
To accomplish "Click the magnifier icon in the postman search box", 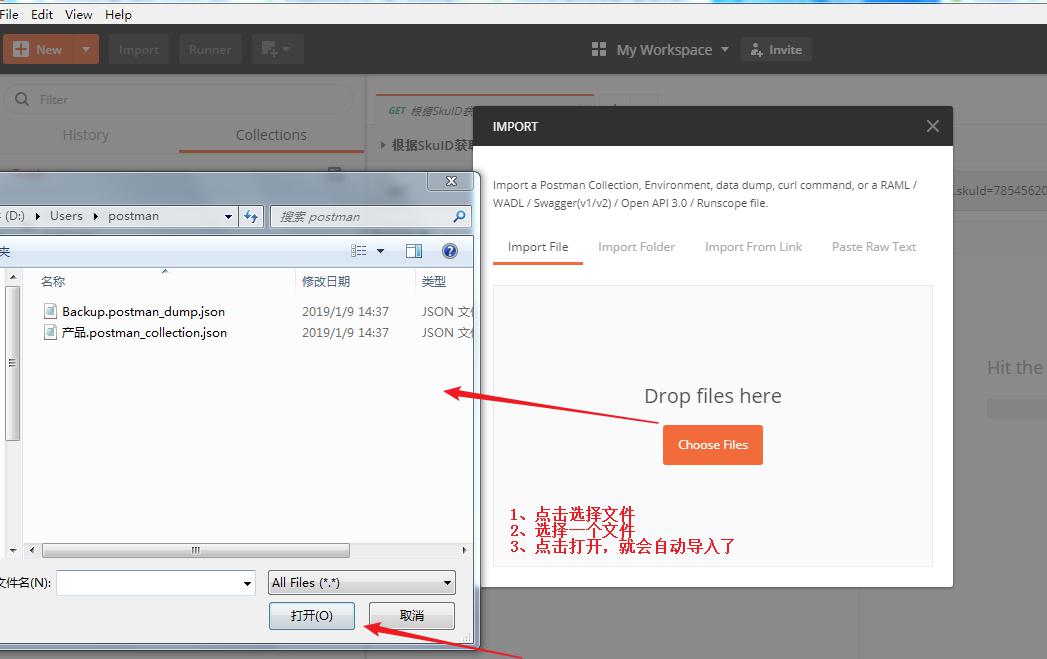I will pyautogui.click(x=459, y=216).
